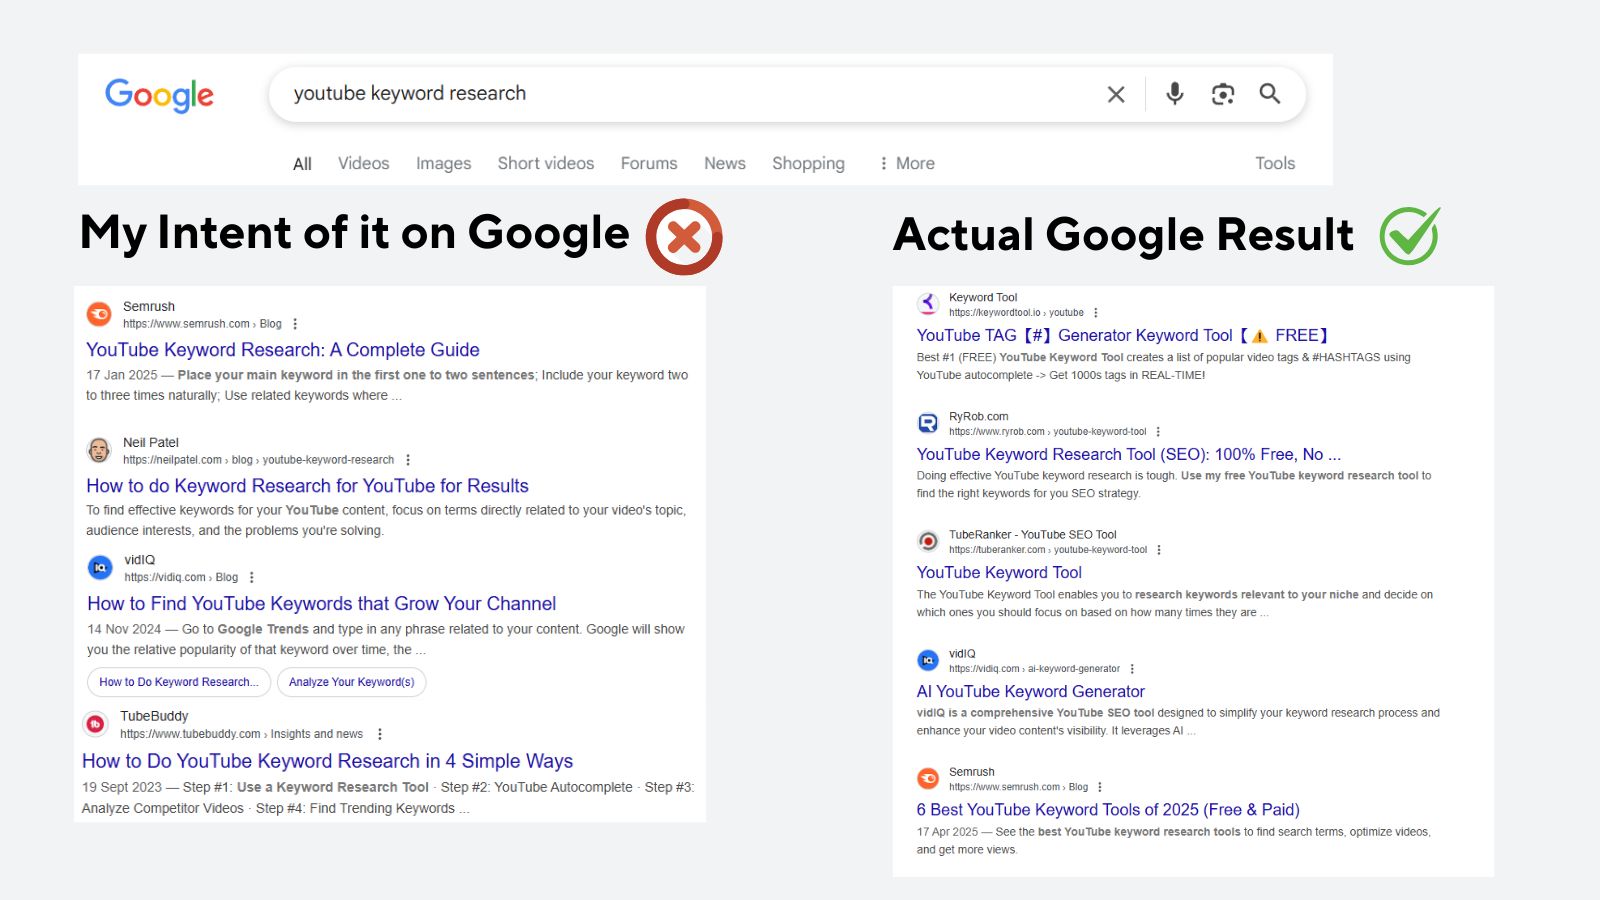Viewport: 1600px width, 900px height.
Task: Expand the More search filters menu
Action: (906, 163)
